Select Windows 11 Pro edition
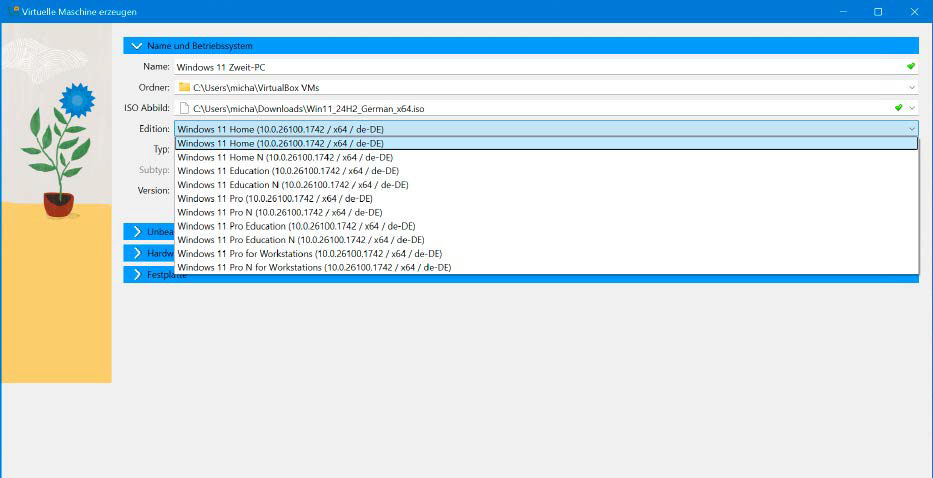This screenshot has width=933, height=478. 546,198
